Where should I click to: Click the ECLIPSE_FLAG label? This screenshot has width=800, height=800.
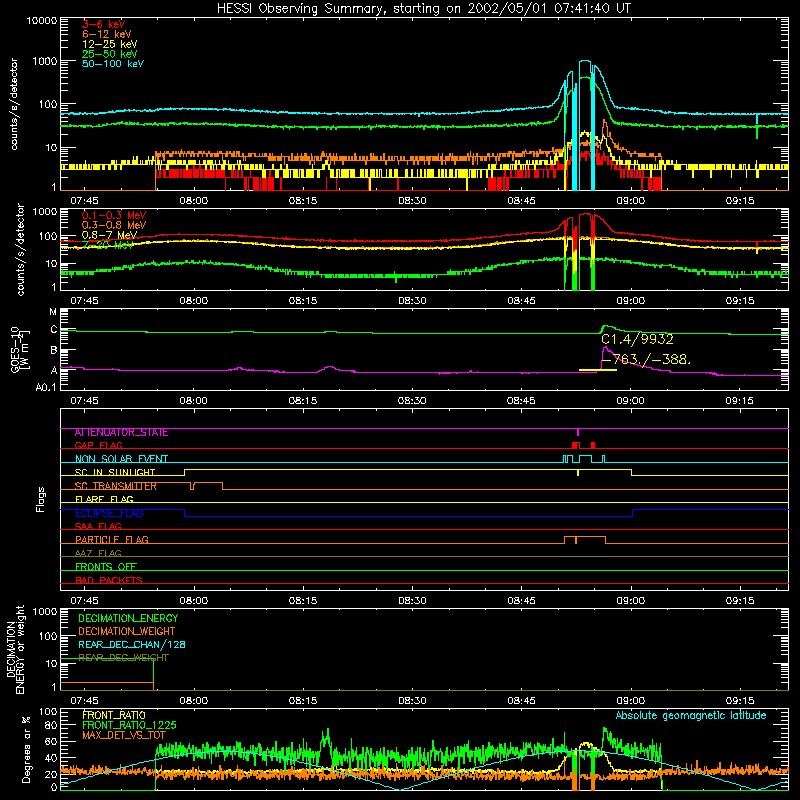(x=109, y=513)
